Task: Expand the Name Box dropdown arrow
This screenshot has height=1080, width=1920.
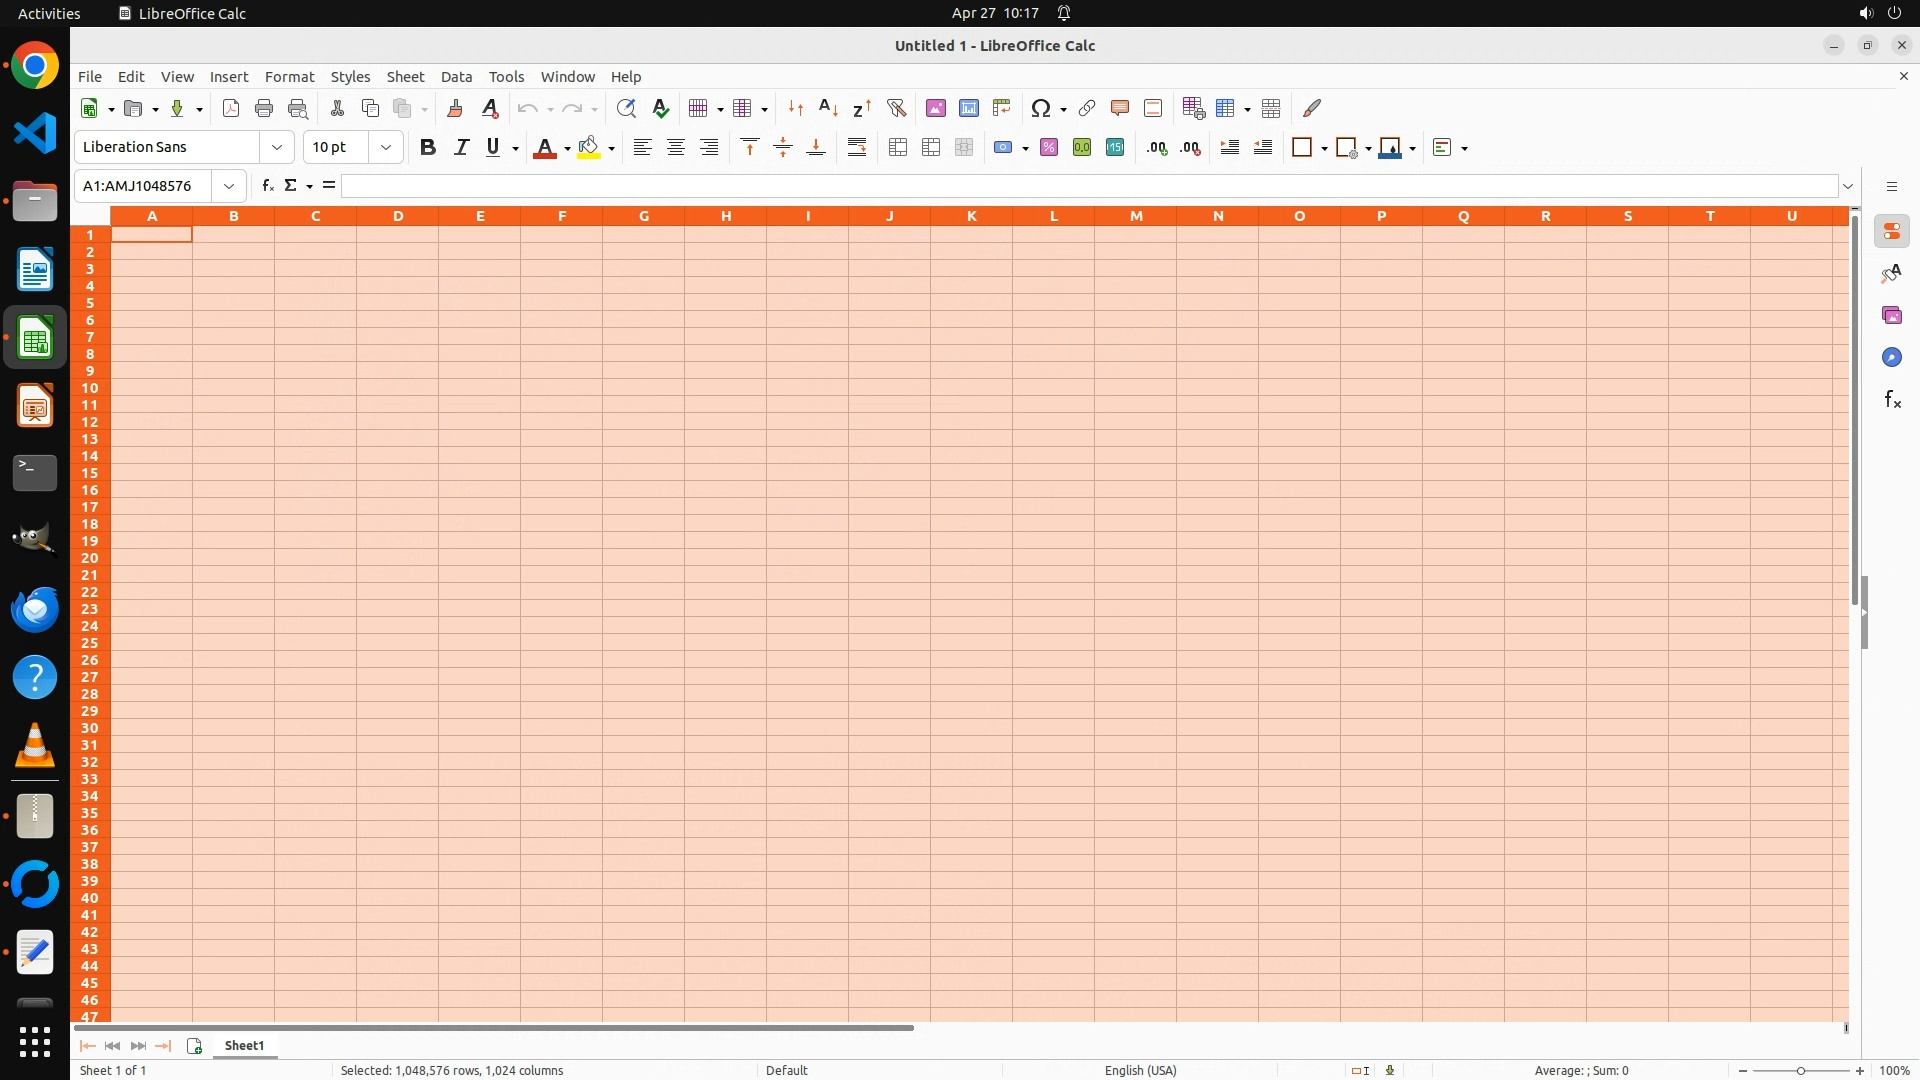Action: pos(229,186)
